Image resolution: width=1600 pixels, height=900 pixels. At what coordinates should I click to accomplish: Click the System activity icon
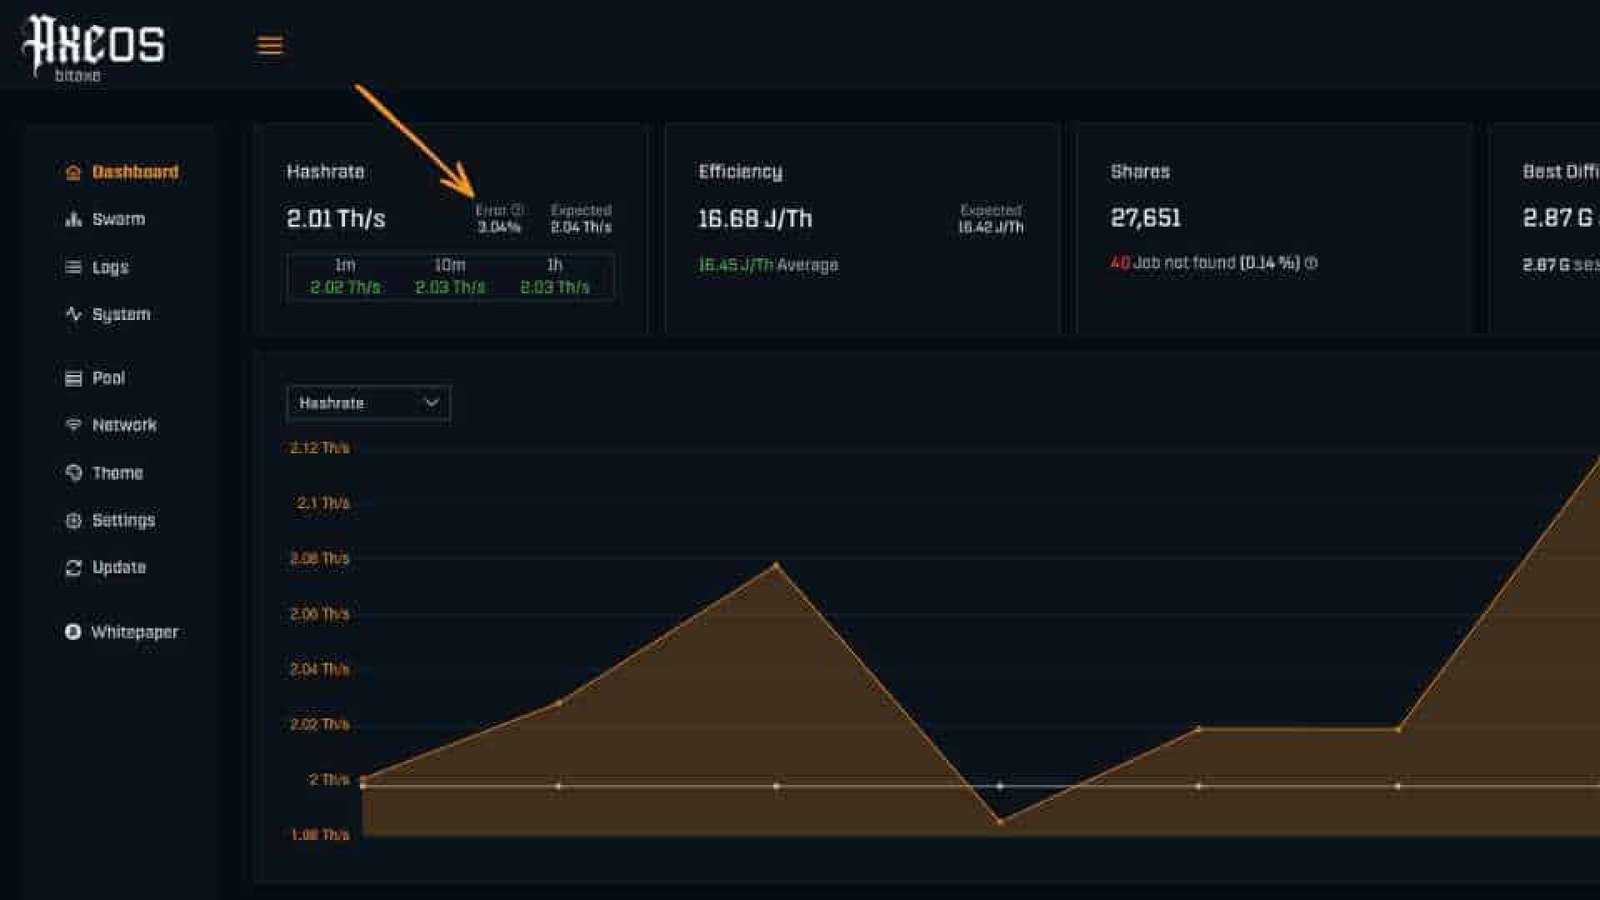point(72,314)
